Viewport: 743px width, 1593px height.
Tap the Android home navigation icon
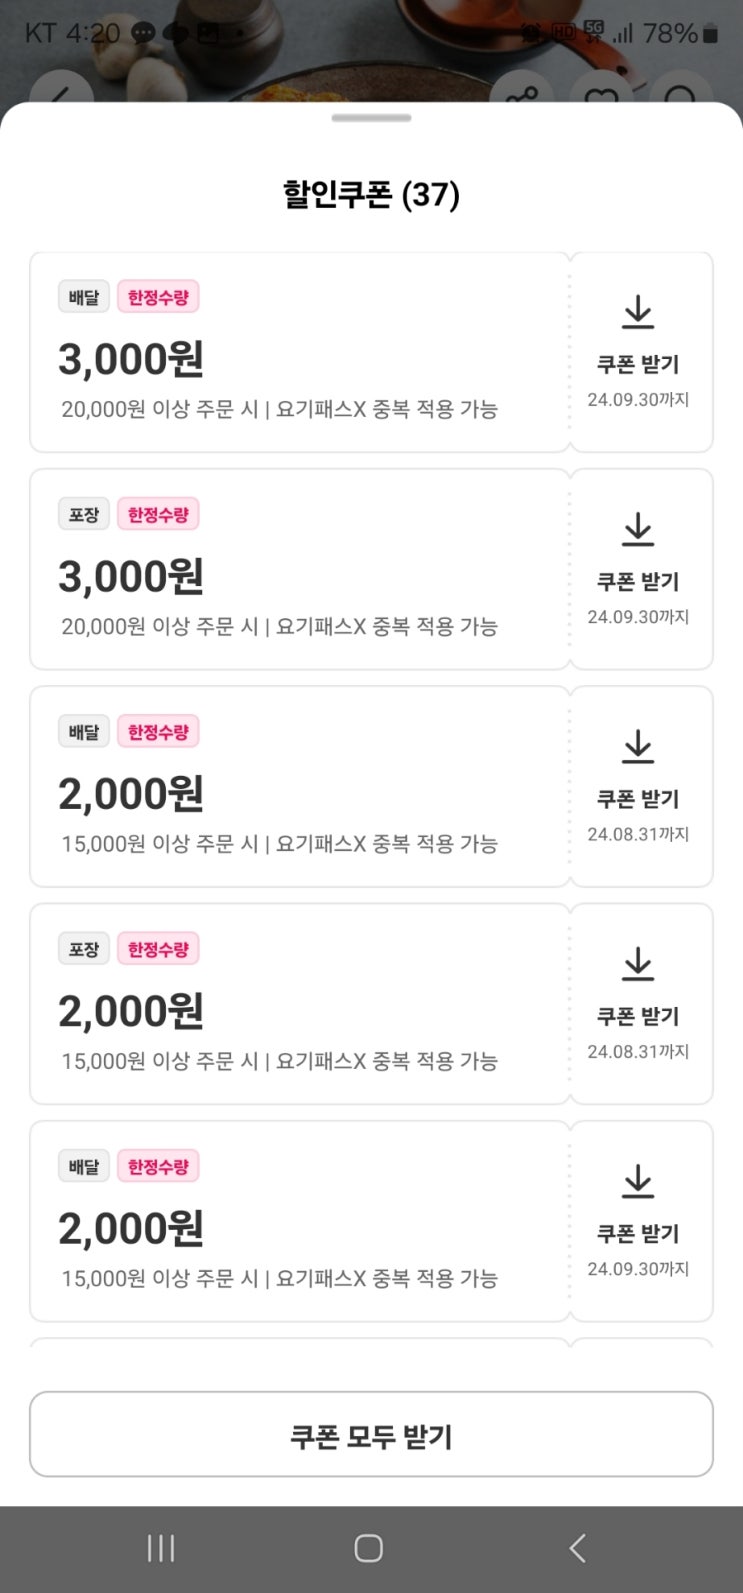click(369, 1548)
